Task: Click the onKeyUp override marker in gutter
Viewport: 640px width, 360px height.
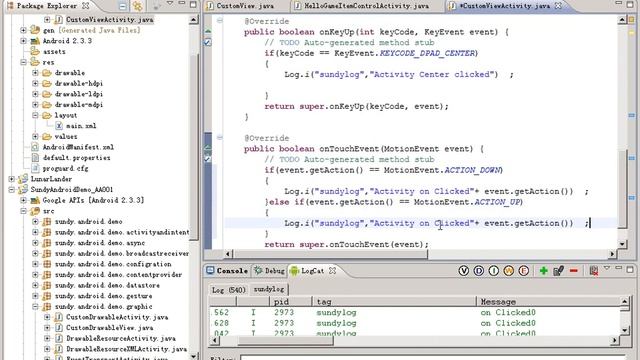Action: (208, 31)
